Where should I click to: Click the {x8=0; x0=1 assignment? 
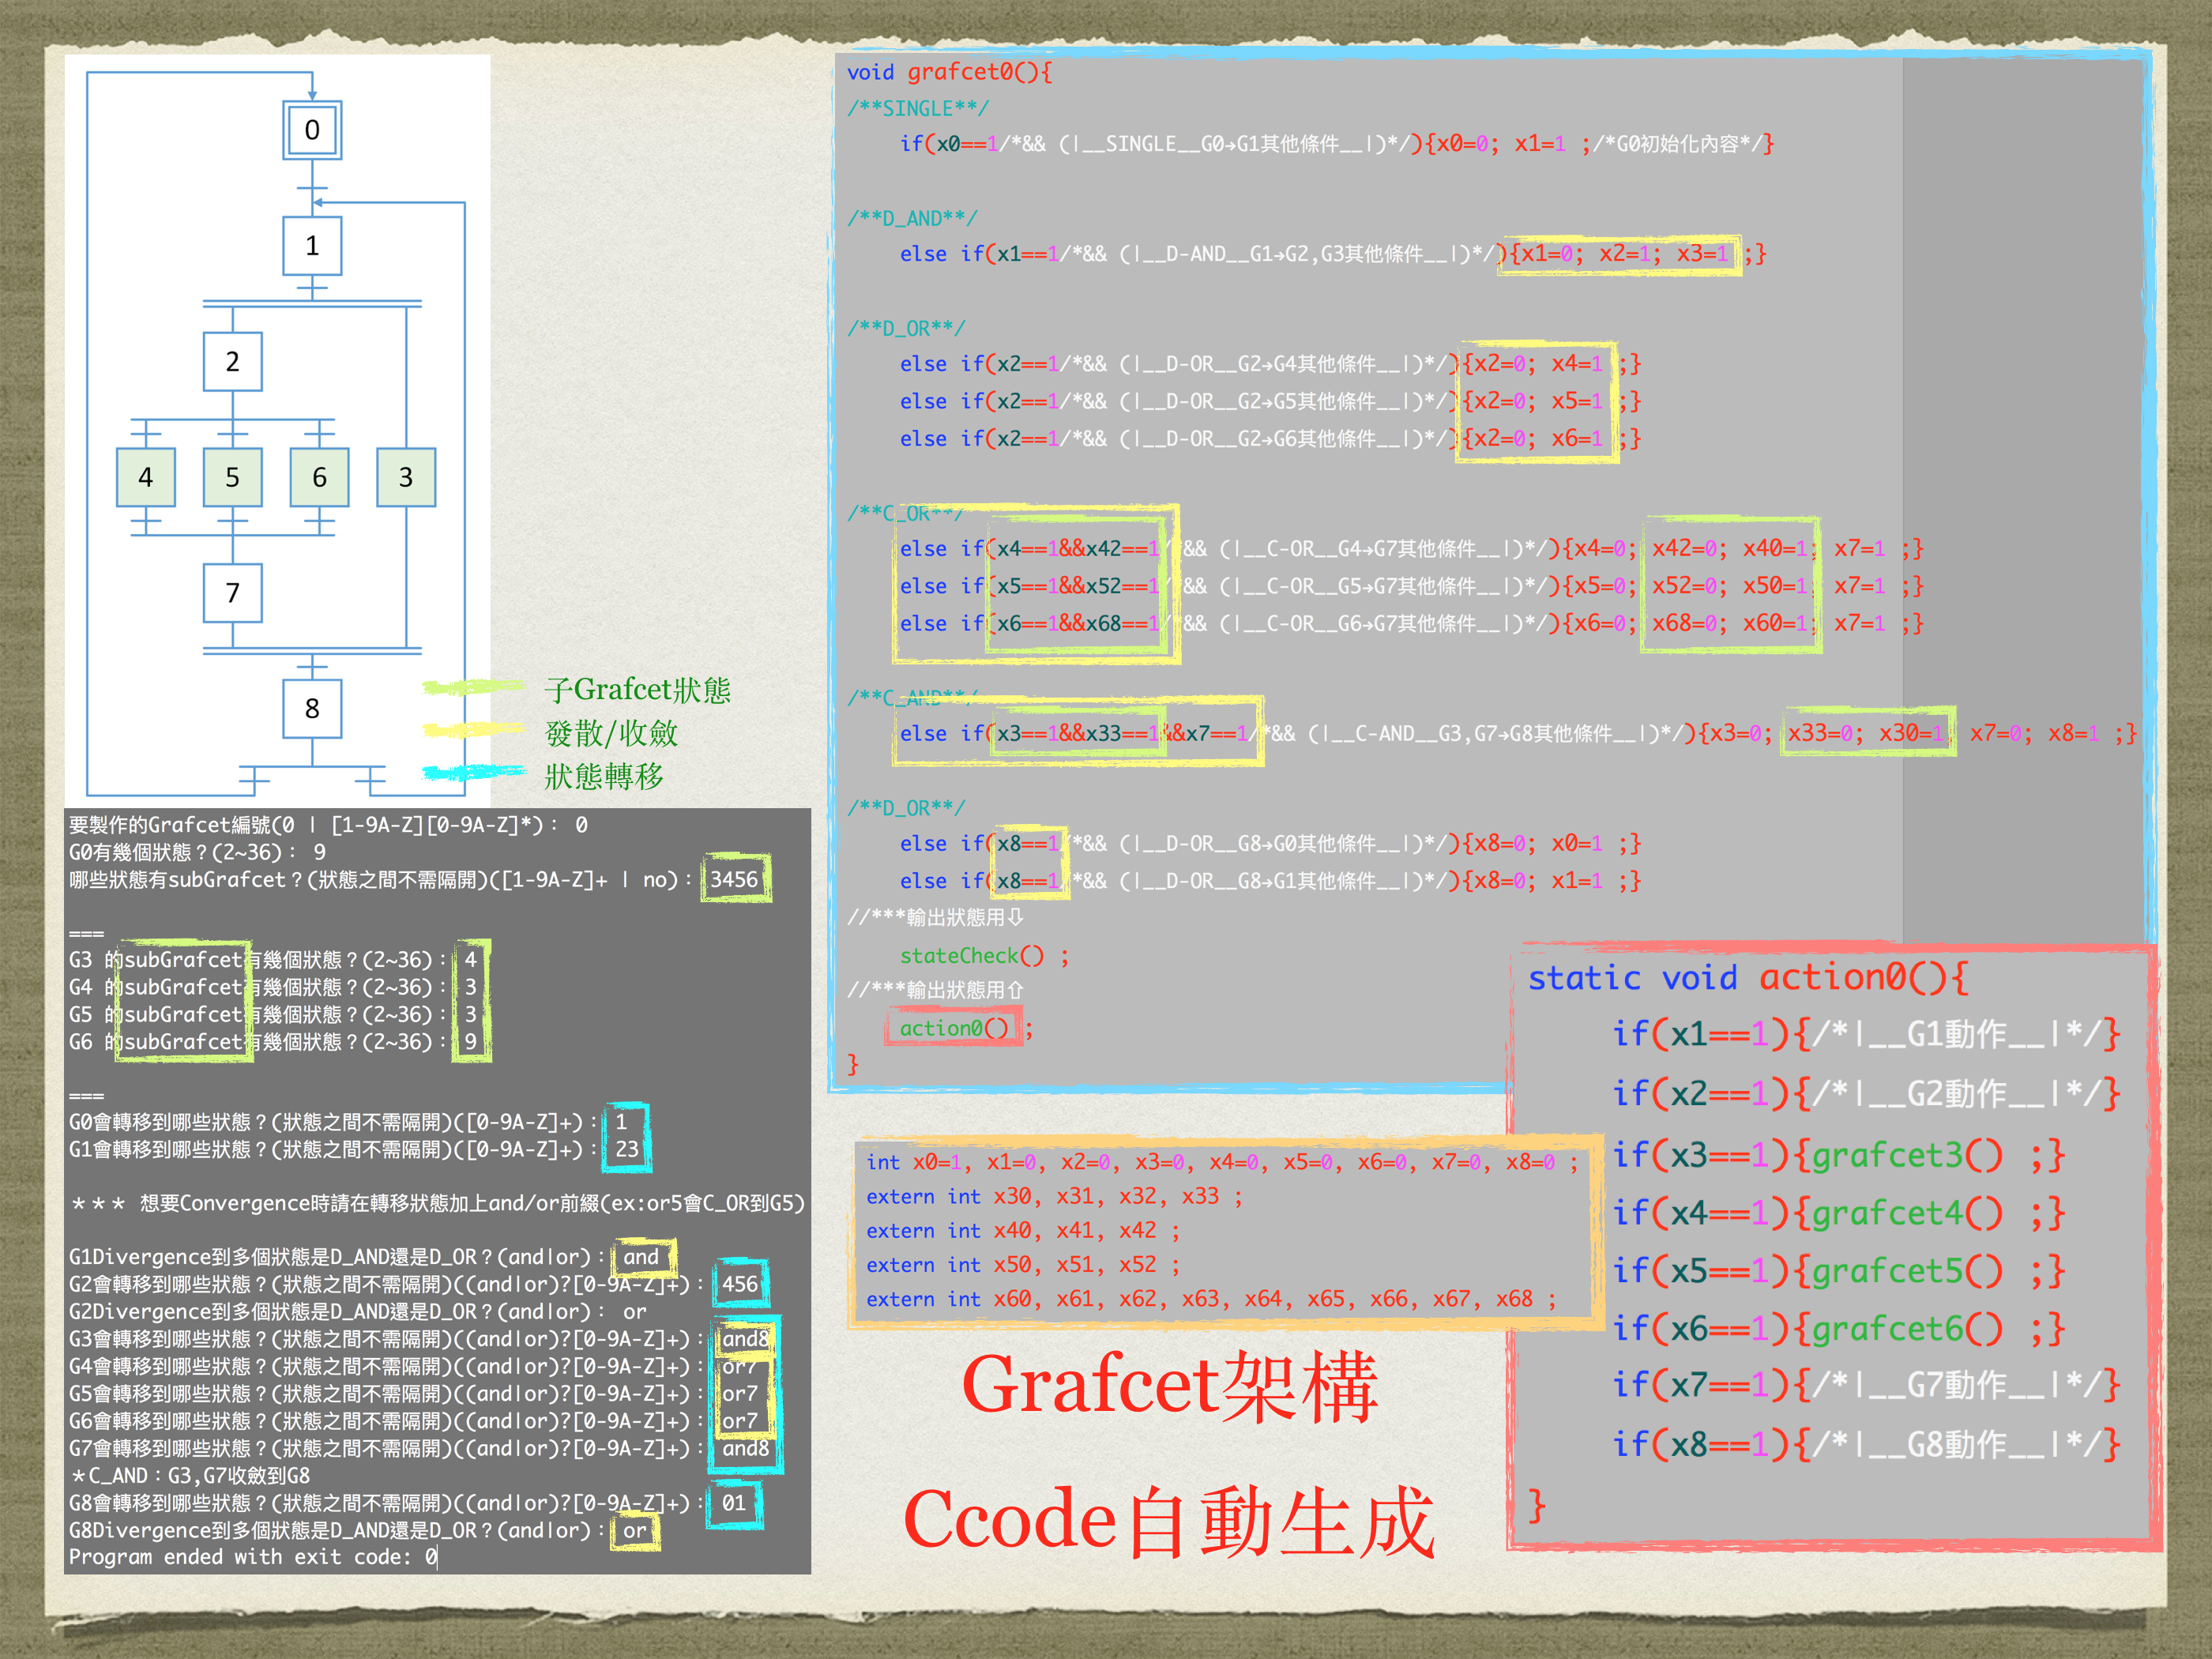(x=1534, y=844)
